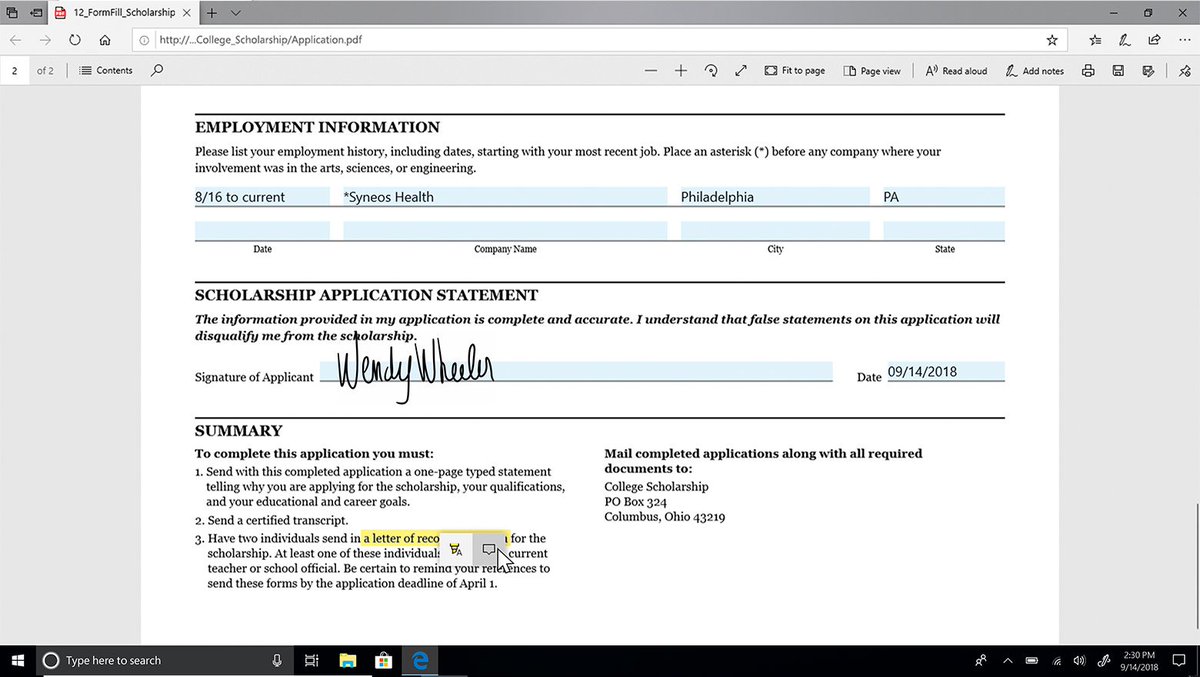The image size is (1200, 677).
Task: Open a new browser tab
Action: tap(212, 13)
